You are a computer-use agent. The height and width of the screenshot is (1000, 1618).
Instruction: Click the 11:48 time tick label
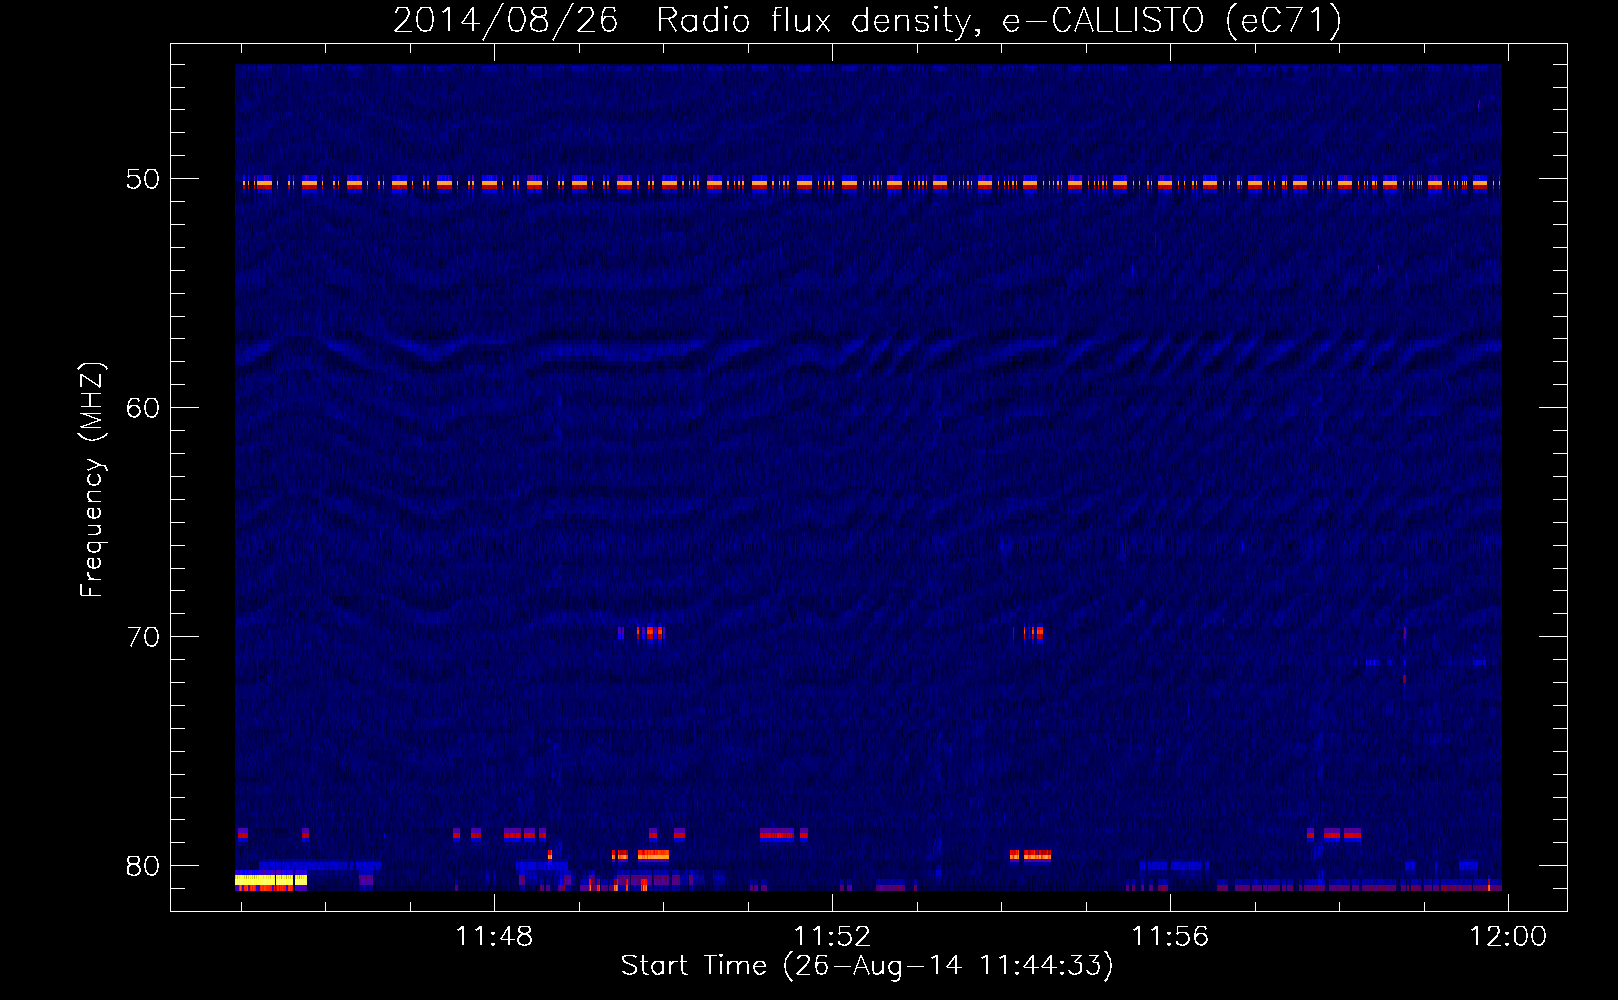coord(494,937)
